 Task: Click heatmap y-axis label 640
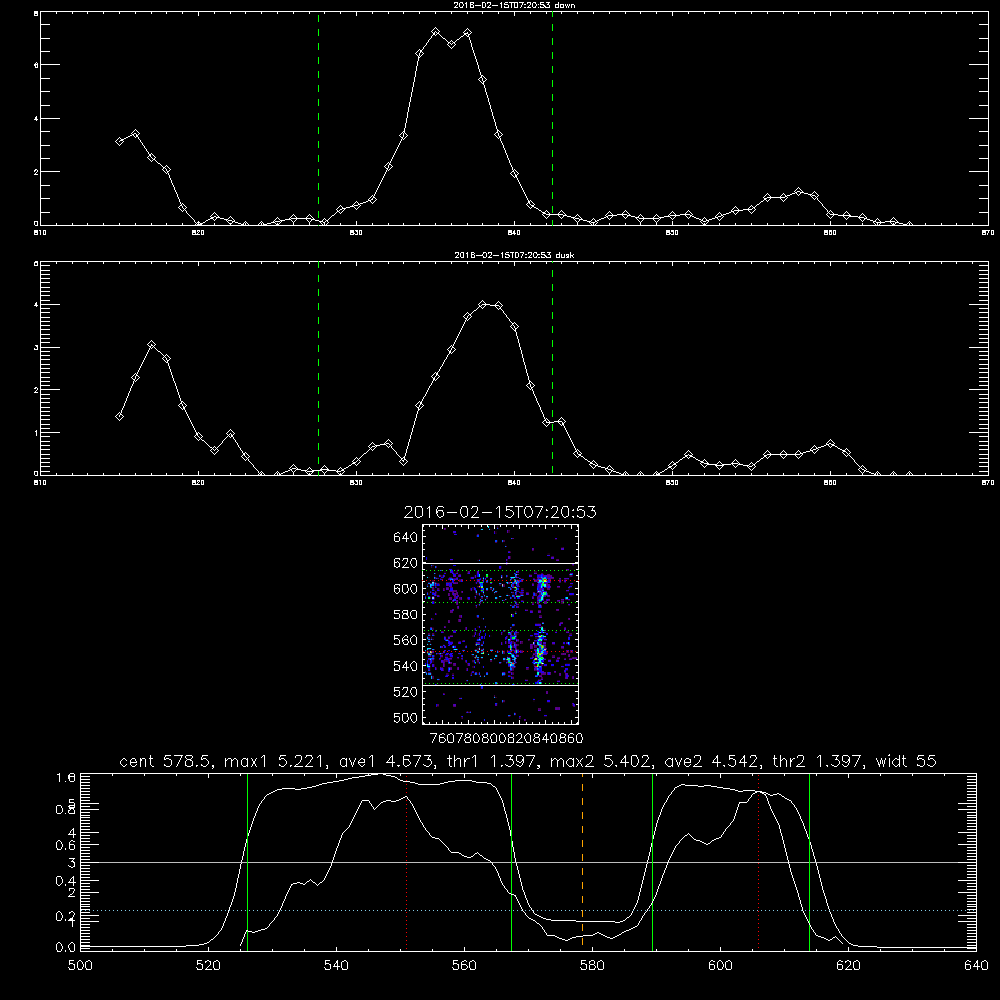(406, 538)
